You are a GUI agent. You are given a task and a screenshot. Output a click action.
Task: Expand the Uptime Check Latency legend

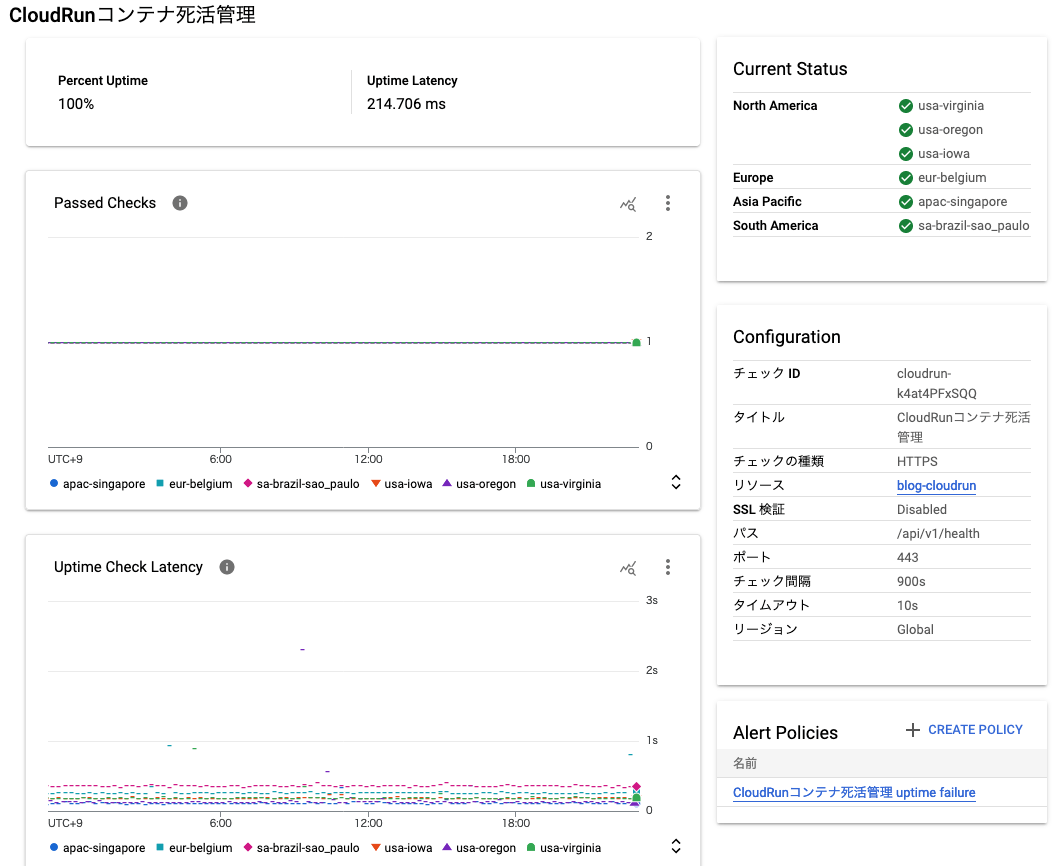click(675, 846)
